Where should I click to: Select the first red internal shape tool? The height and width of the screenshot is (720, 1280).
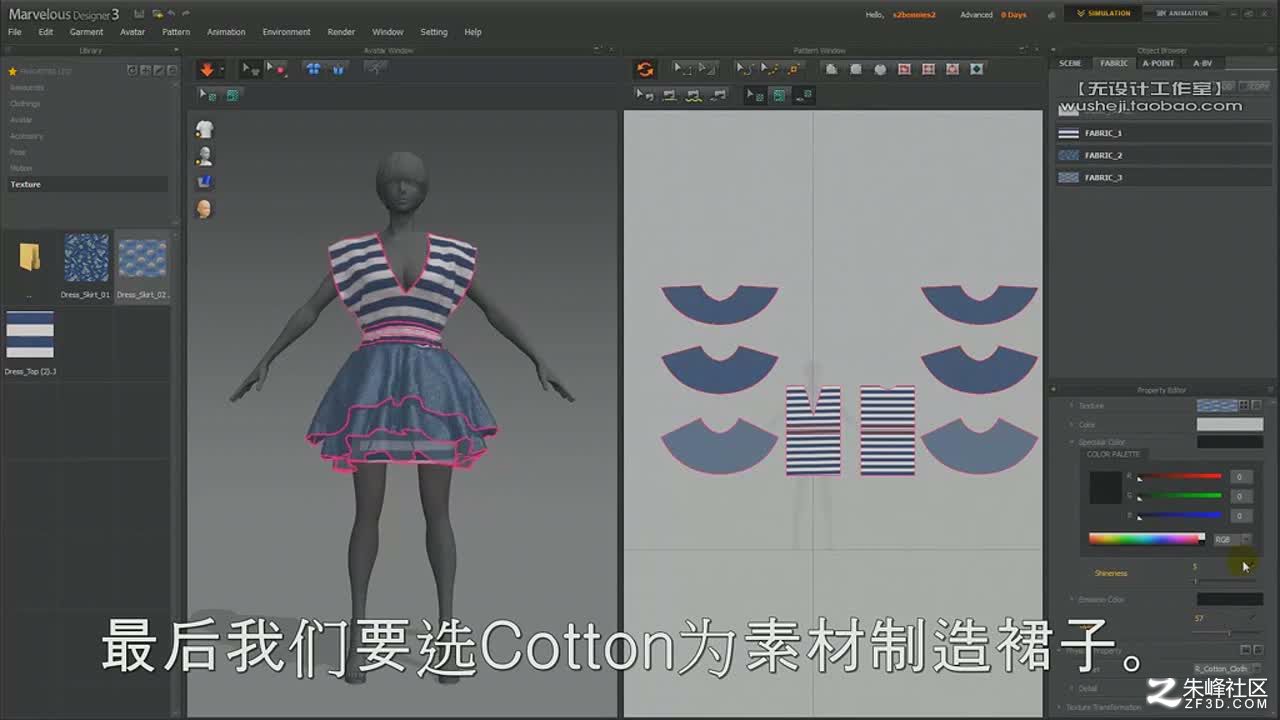(x=904, y=69)
